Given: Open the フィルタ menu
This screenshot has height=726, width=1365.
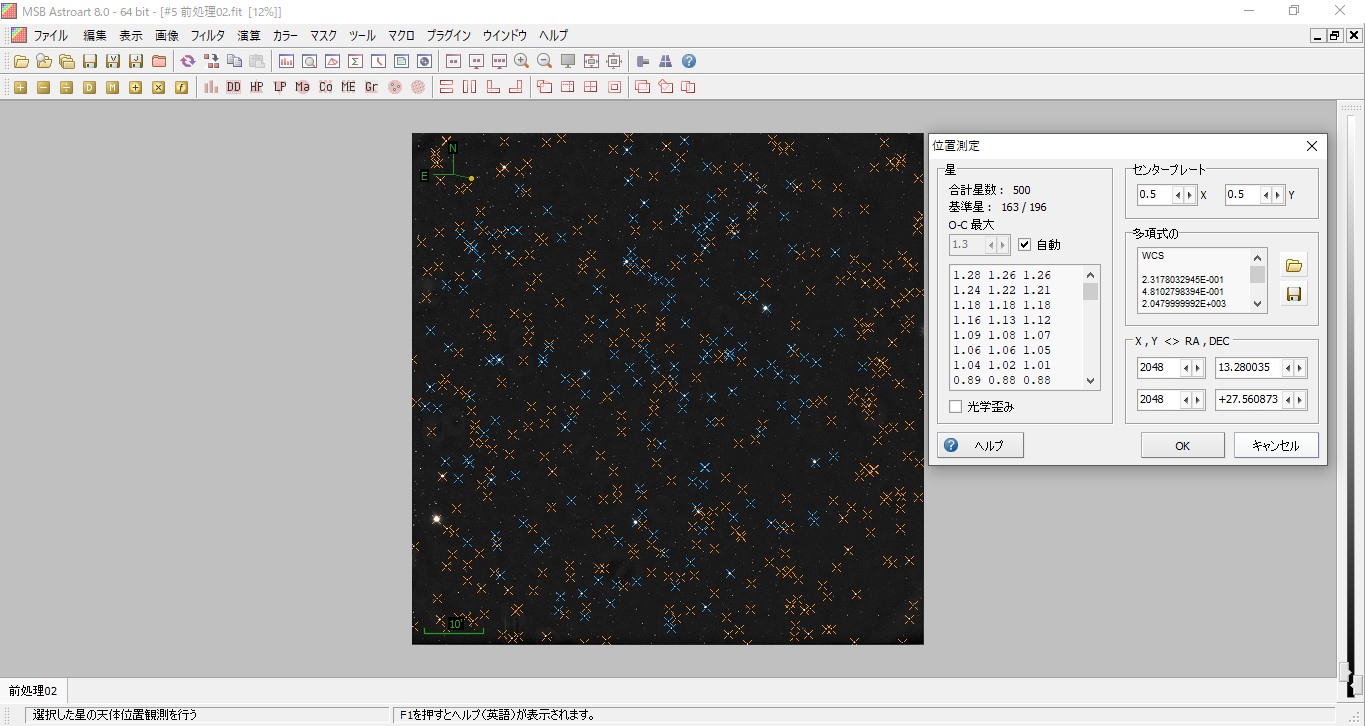Looking at the screenshot, I should [208, 35].
